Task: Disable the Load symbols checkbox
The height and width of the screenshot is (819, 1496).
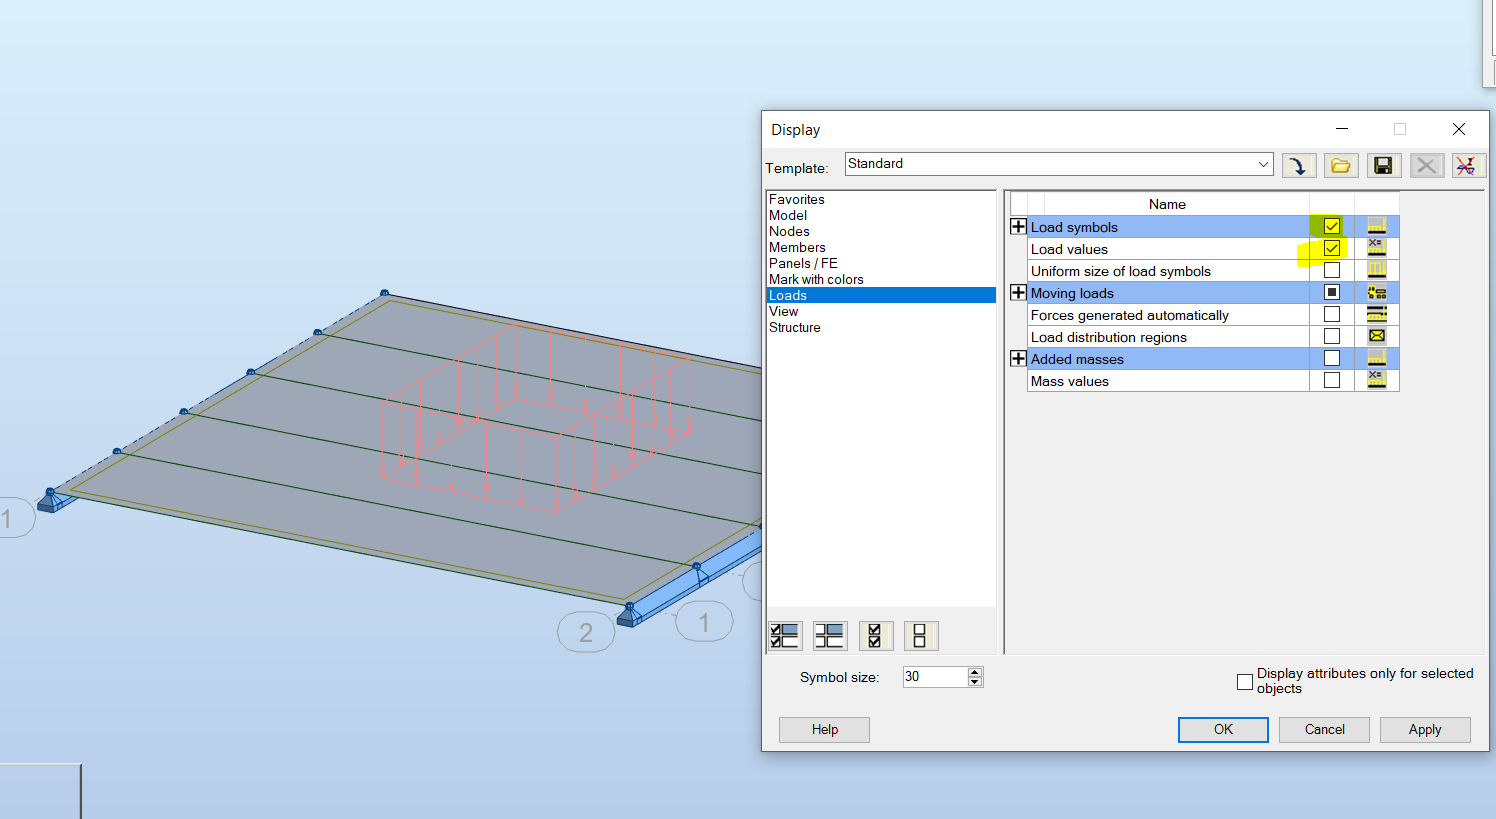Action: 1332,226
